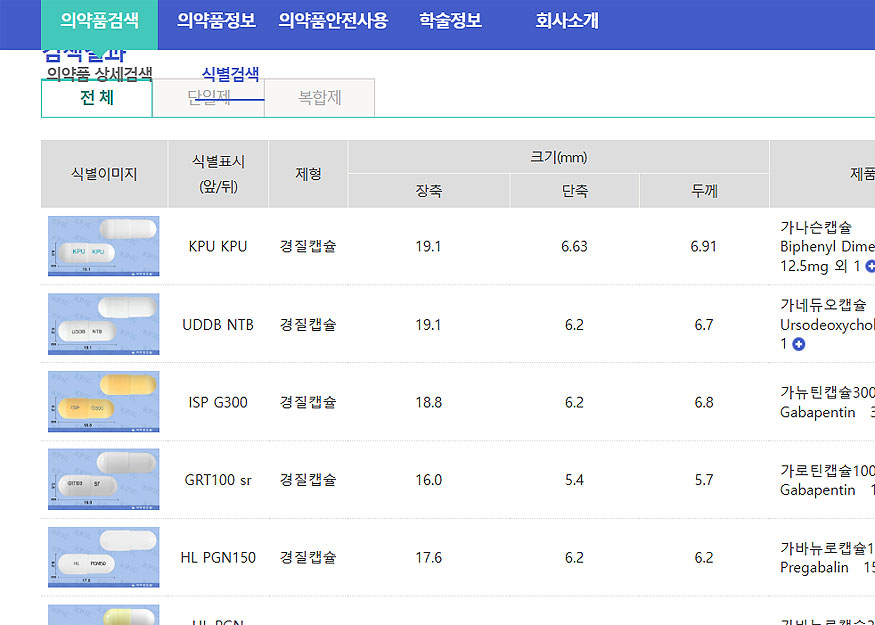Click long axis value 16.0
The width and height of the screenshot is (875, 625).
[429, 479]
